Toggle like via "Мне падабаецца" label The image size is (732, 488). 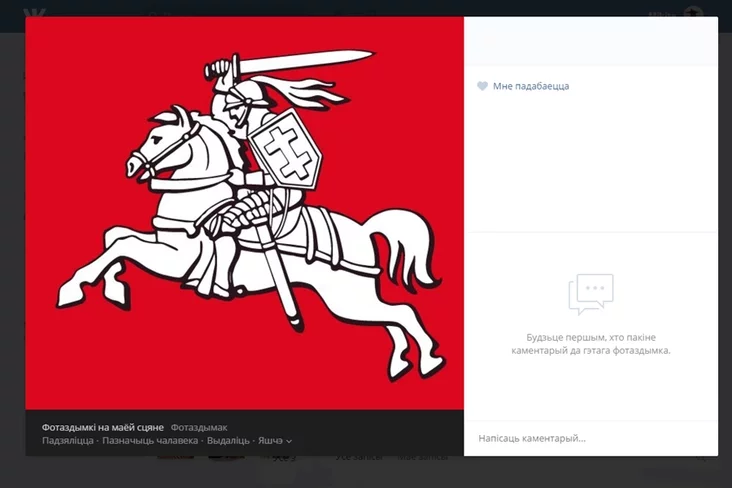tap(530, 87)
